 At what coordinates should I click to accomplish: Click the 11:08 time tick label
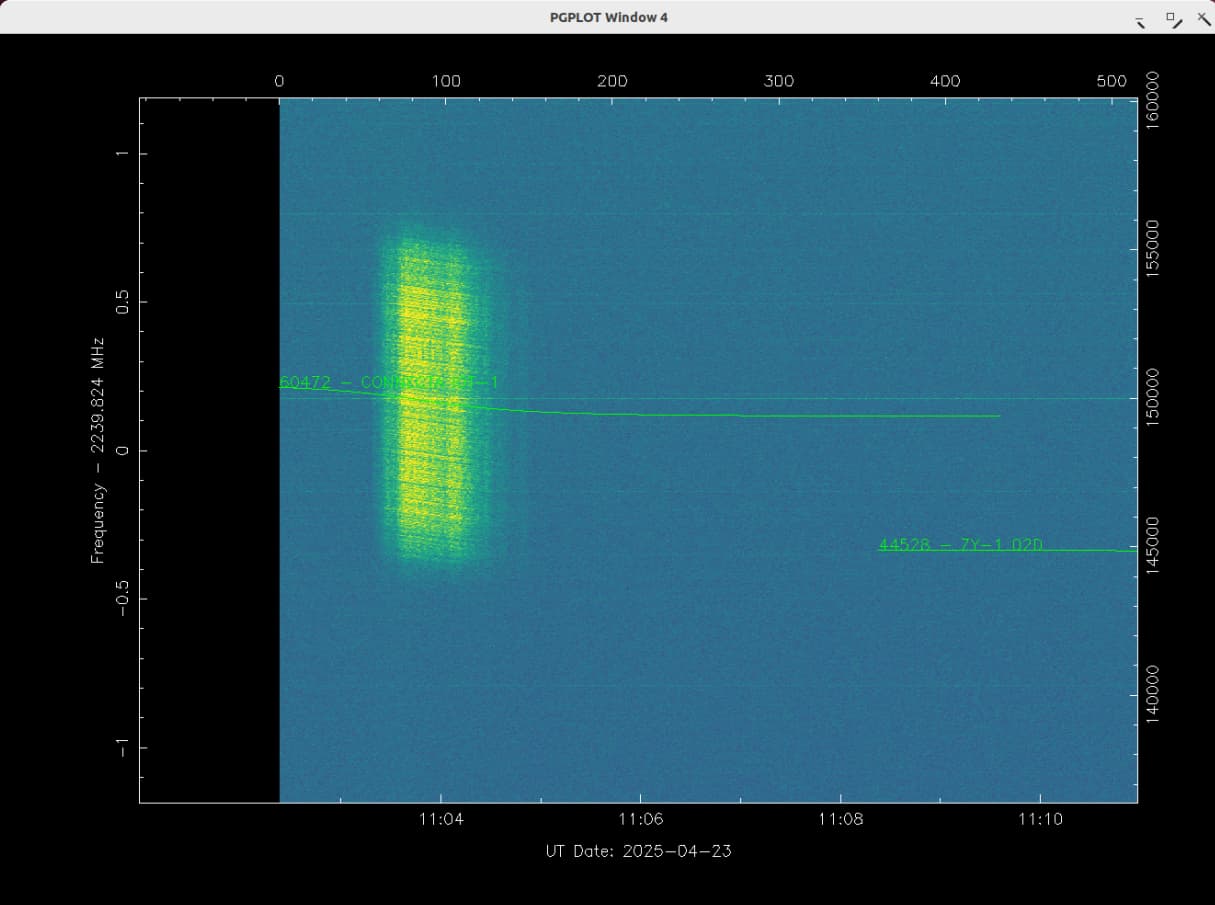840,819
